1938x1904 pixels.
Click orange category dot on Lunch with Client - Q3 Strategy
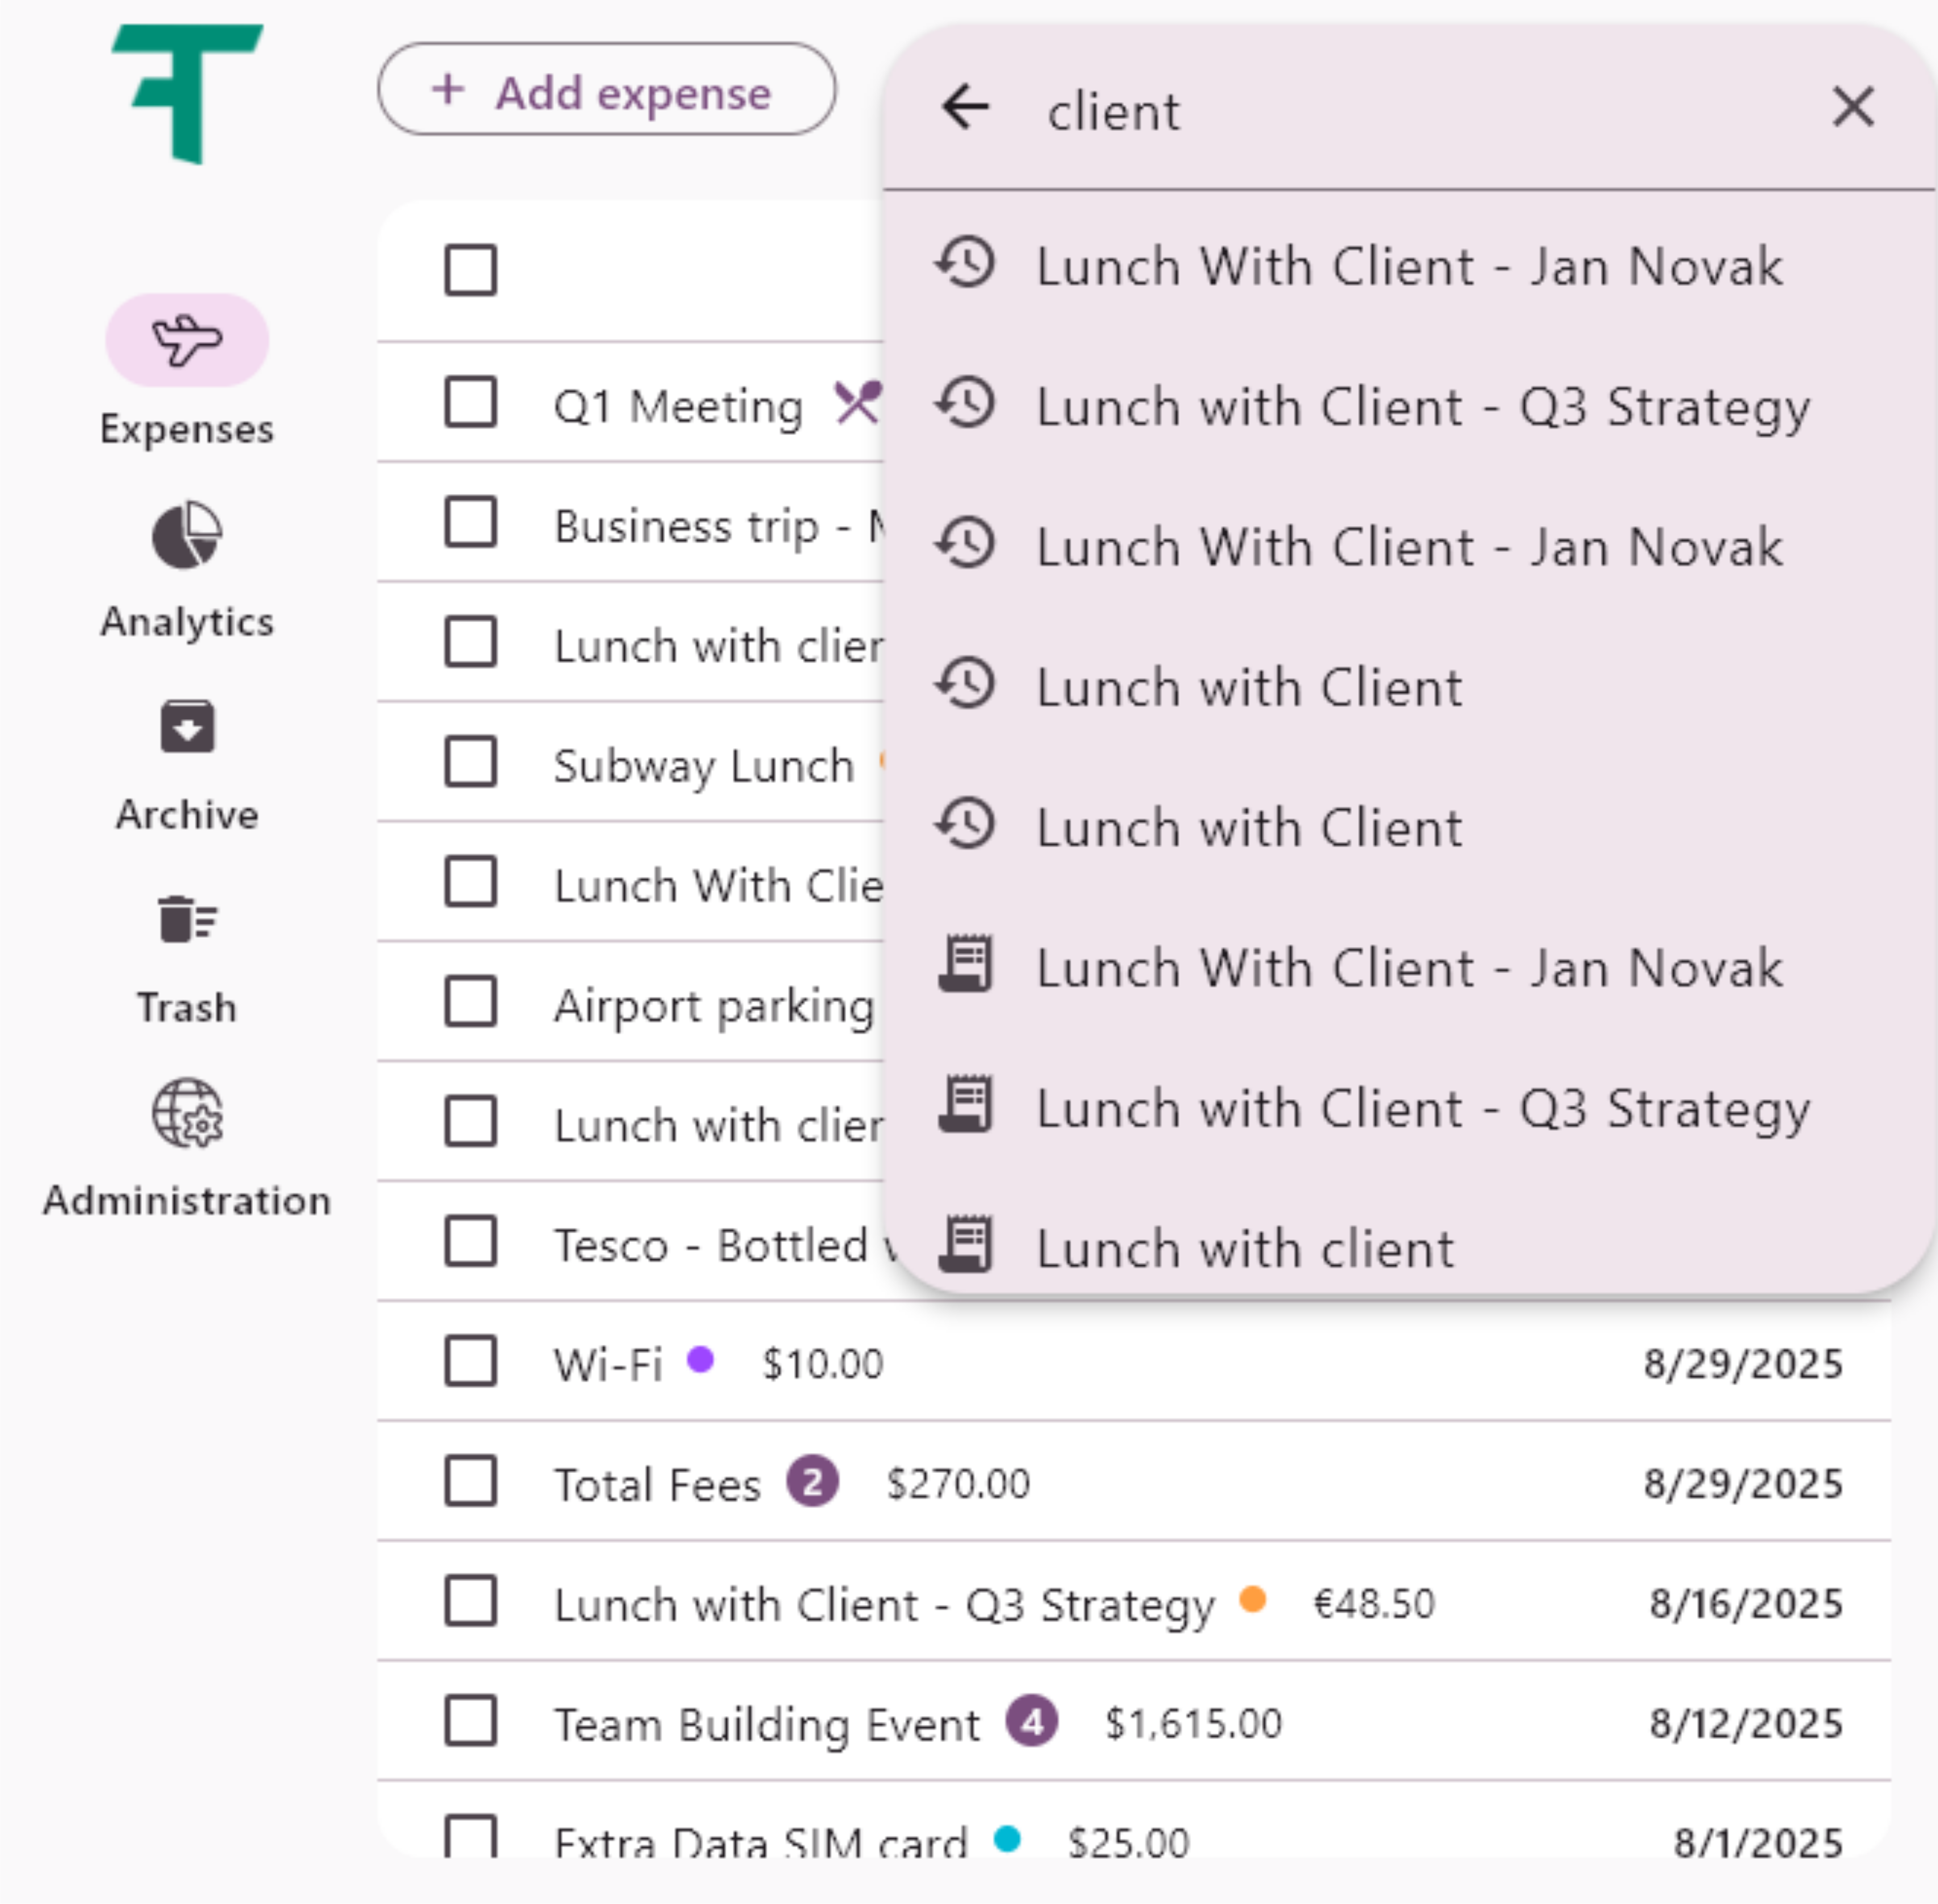click(1252, 1600)
